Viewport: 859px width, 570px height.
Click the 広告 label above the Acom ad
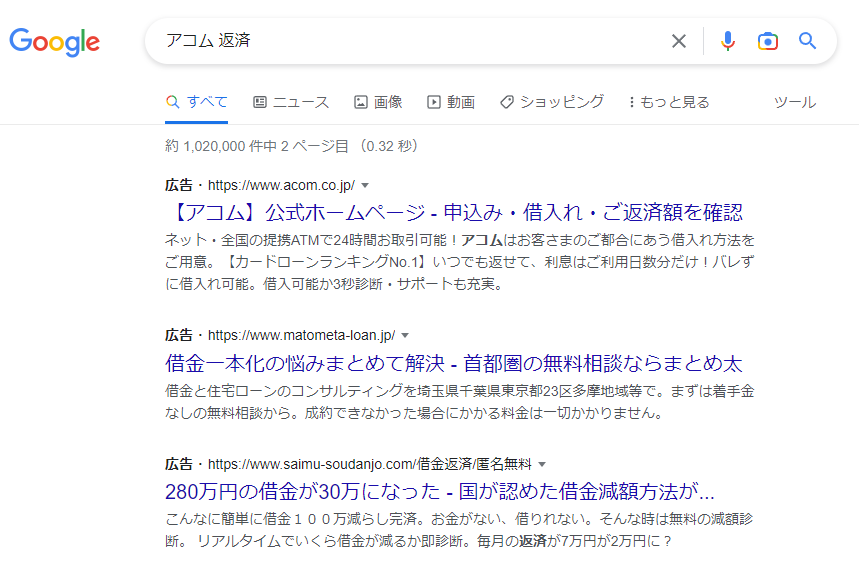(x=179, y=185)
